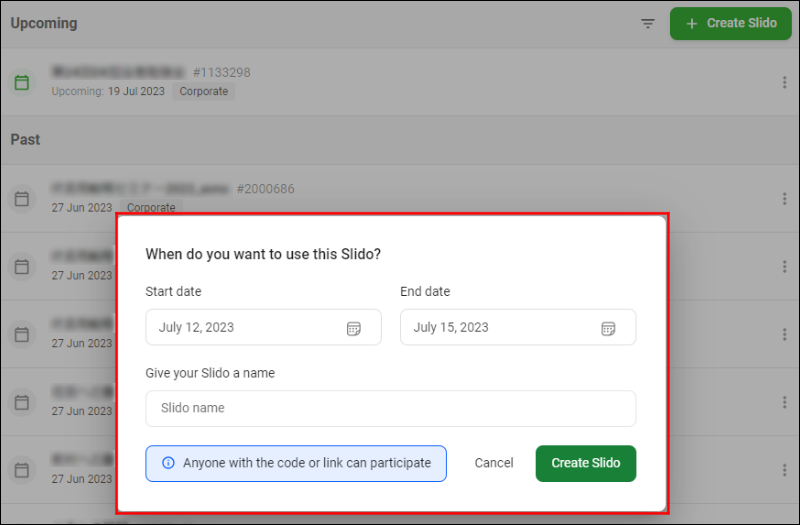Open three-dot menu for event #1133298

[x=784, y=82]
